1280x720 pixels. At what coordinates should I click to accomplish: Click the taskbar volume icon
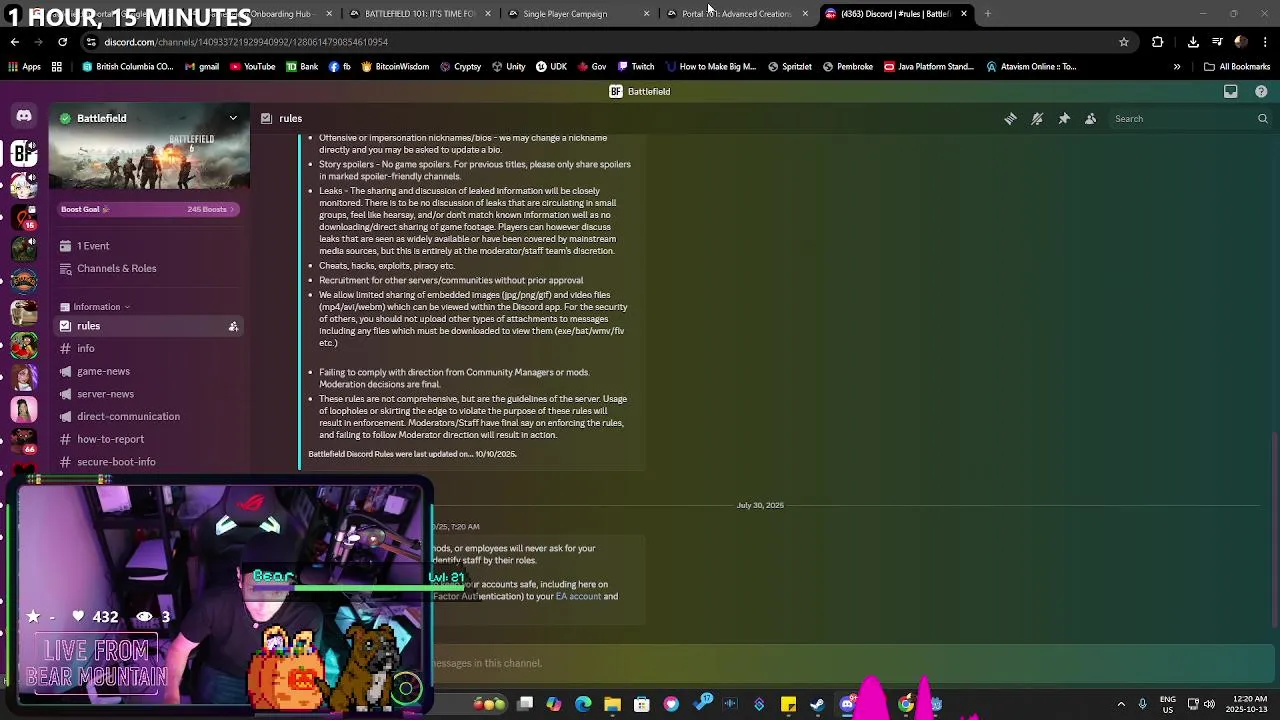pyautogui.click(x=1209, y=704)
